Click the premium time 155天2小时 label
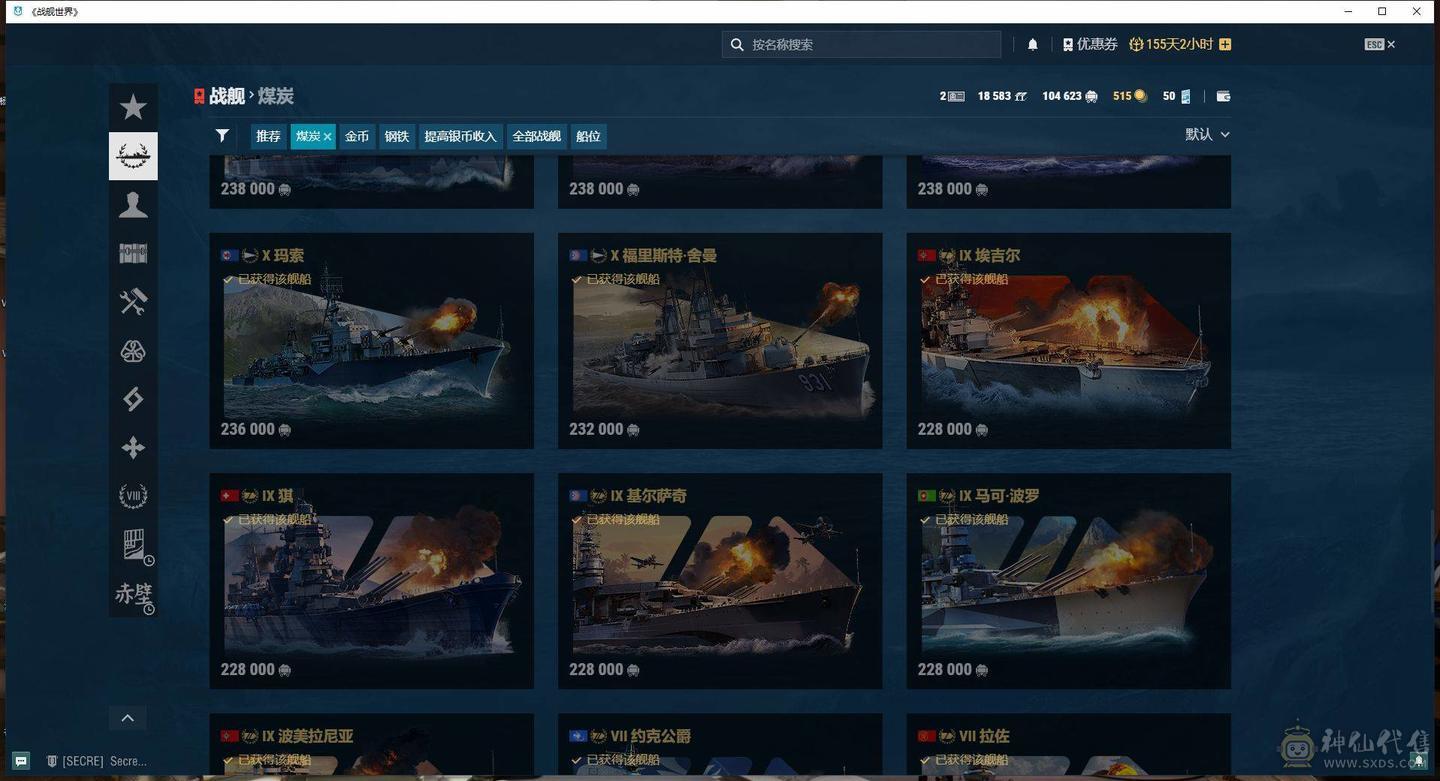The width and height of the screenshot is (1440, 781). [x=1171, y=44]
